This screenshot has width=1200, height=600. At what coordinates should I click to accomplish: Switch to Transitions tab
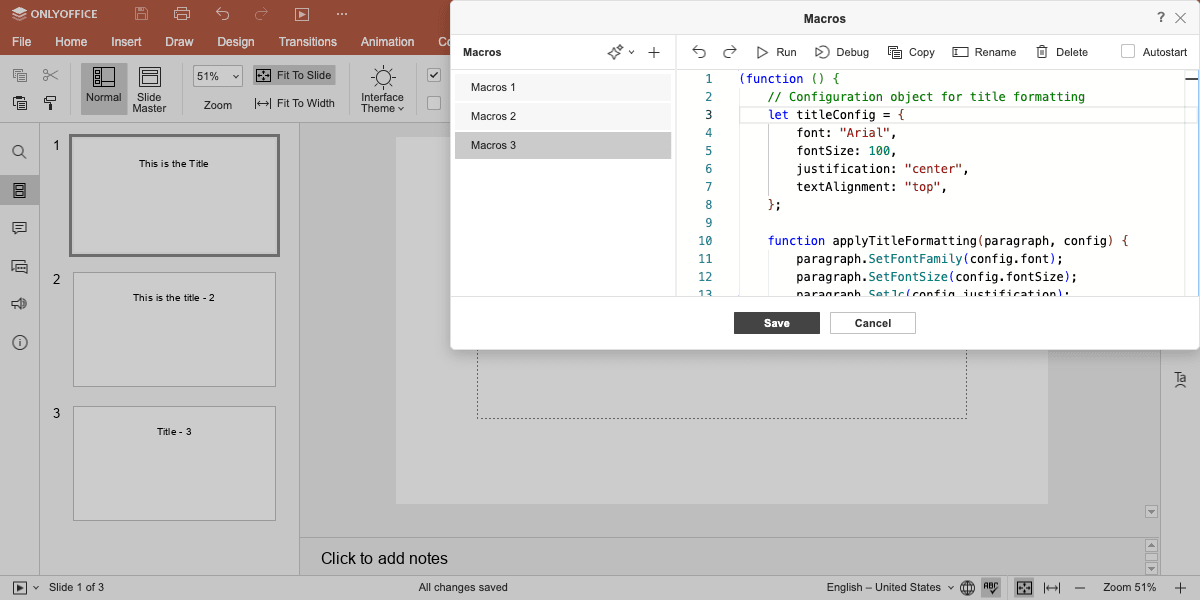(x=308, y=42)
